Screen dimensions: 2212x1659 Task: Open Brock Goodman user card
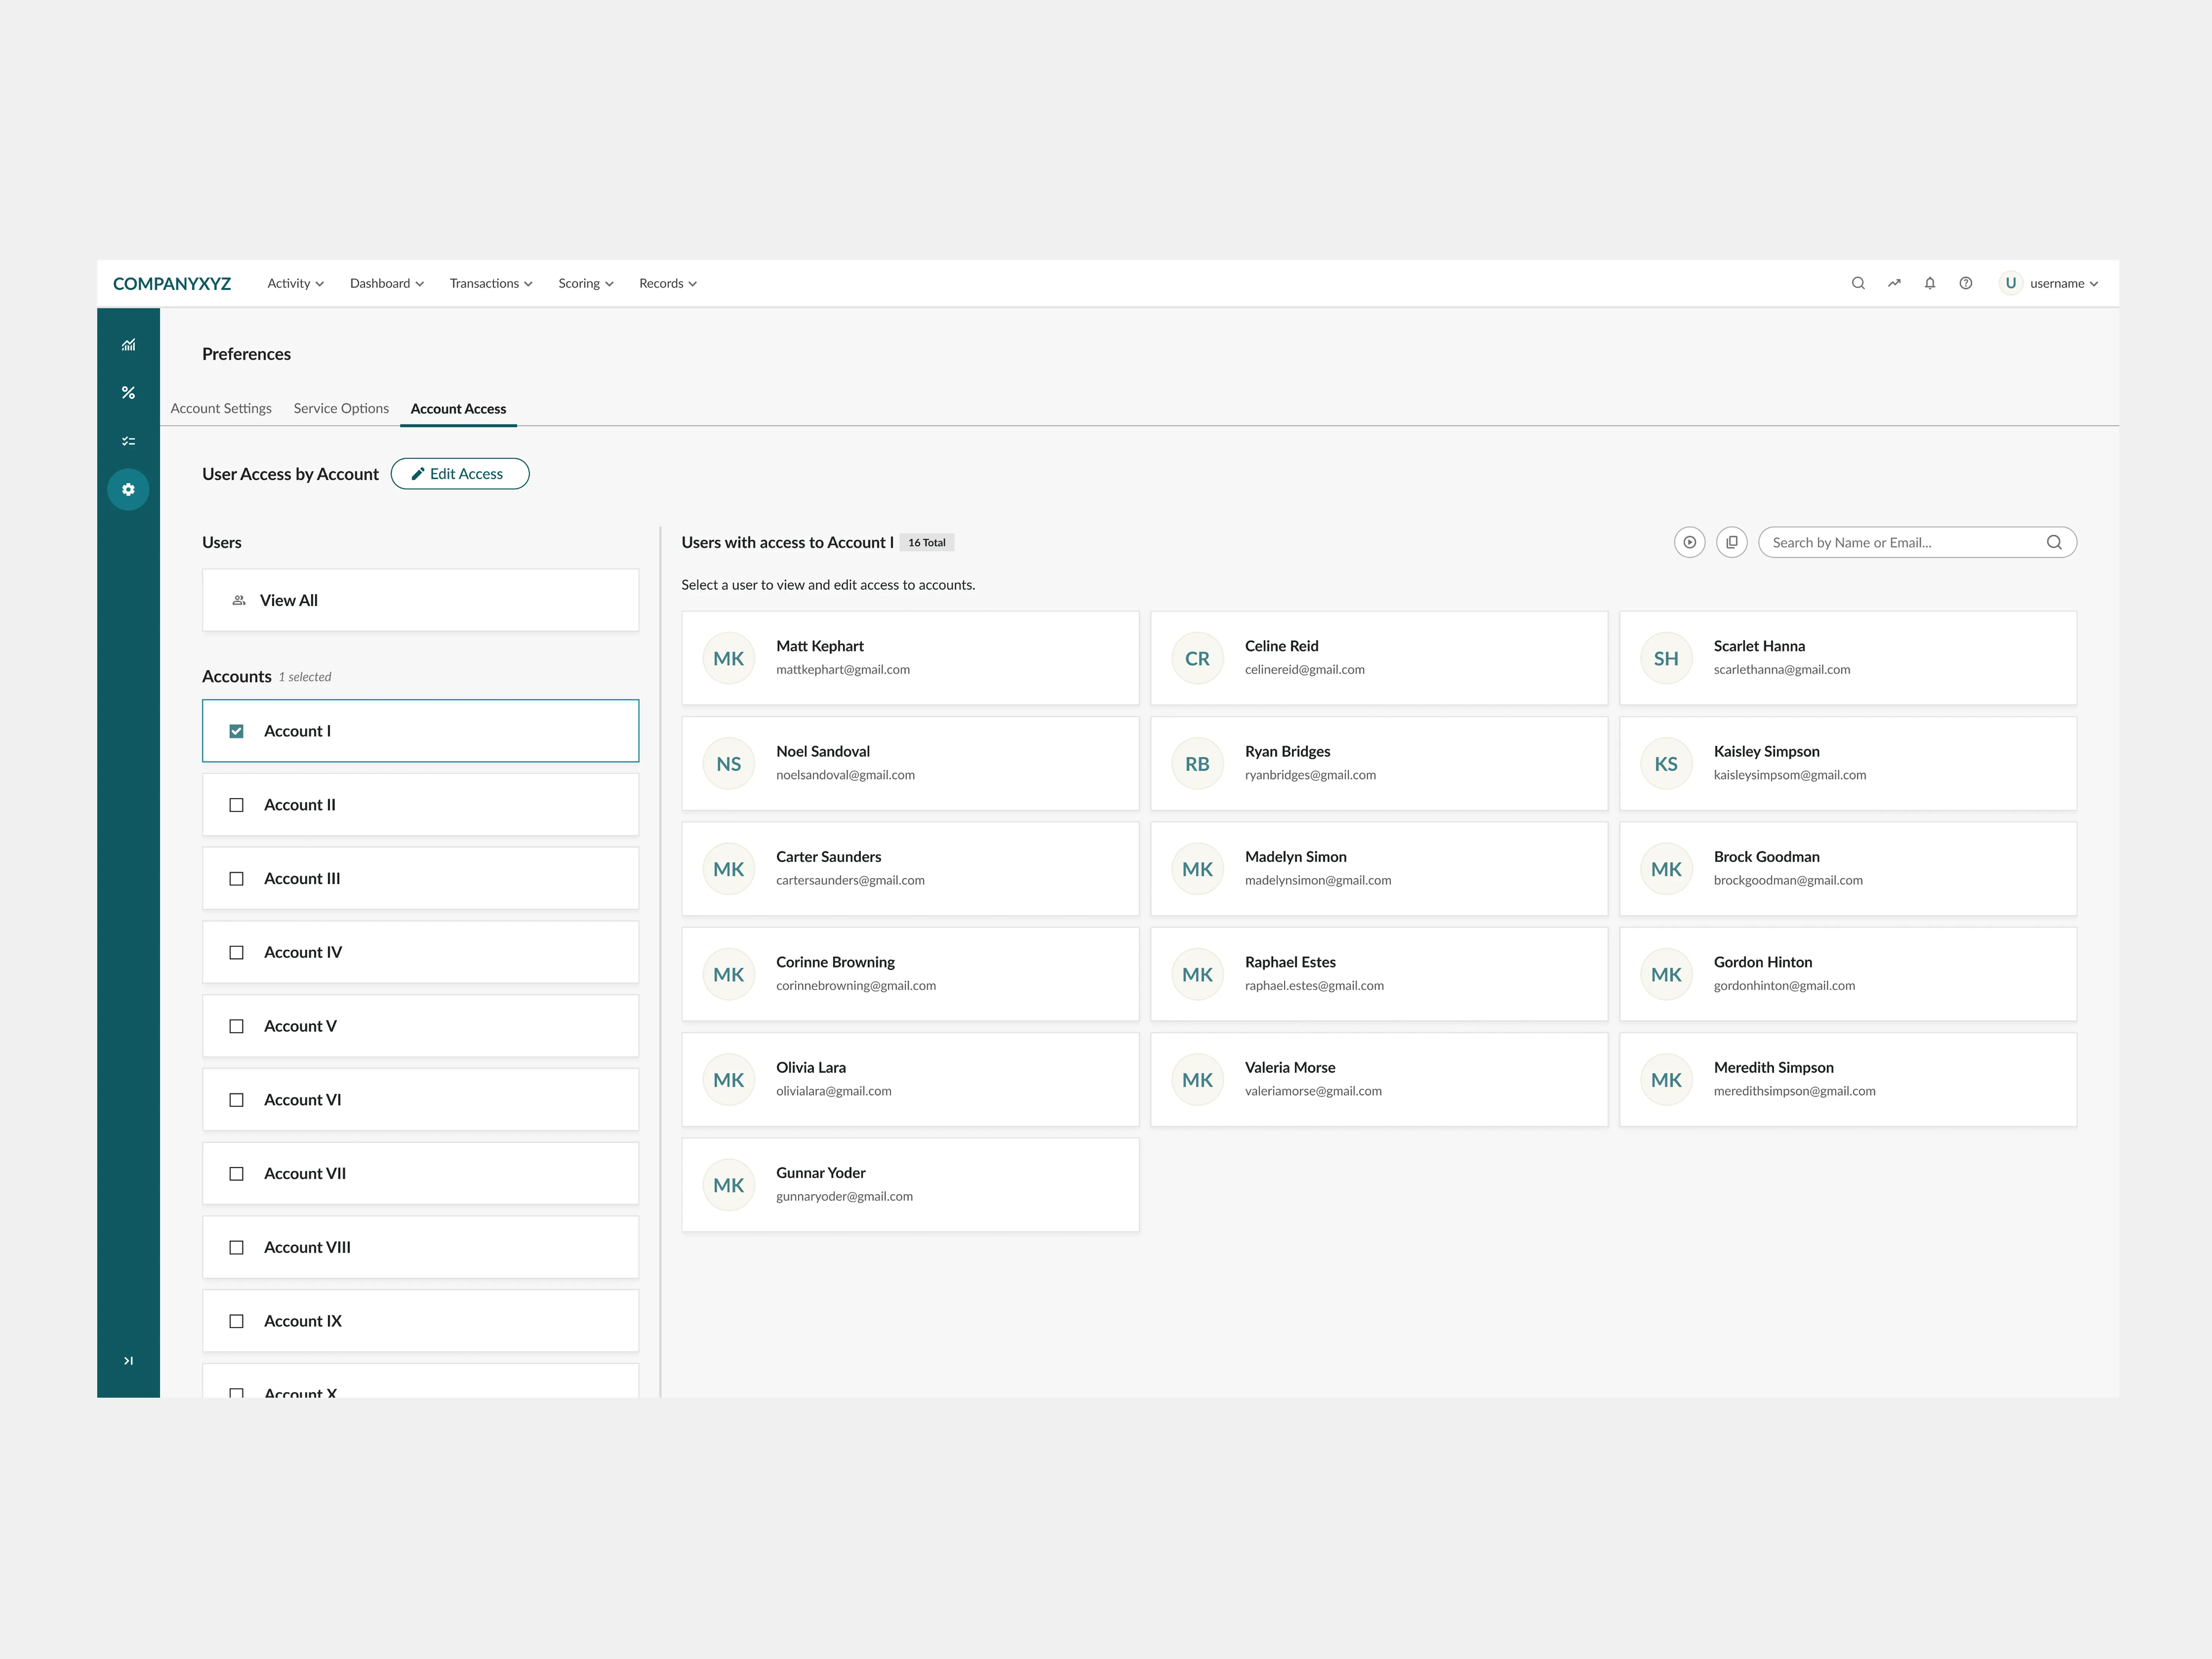tap(1848, 869)
